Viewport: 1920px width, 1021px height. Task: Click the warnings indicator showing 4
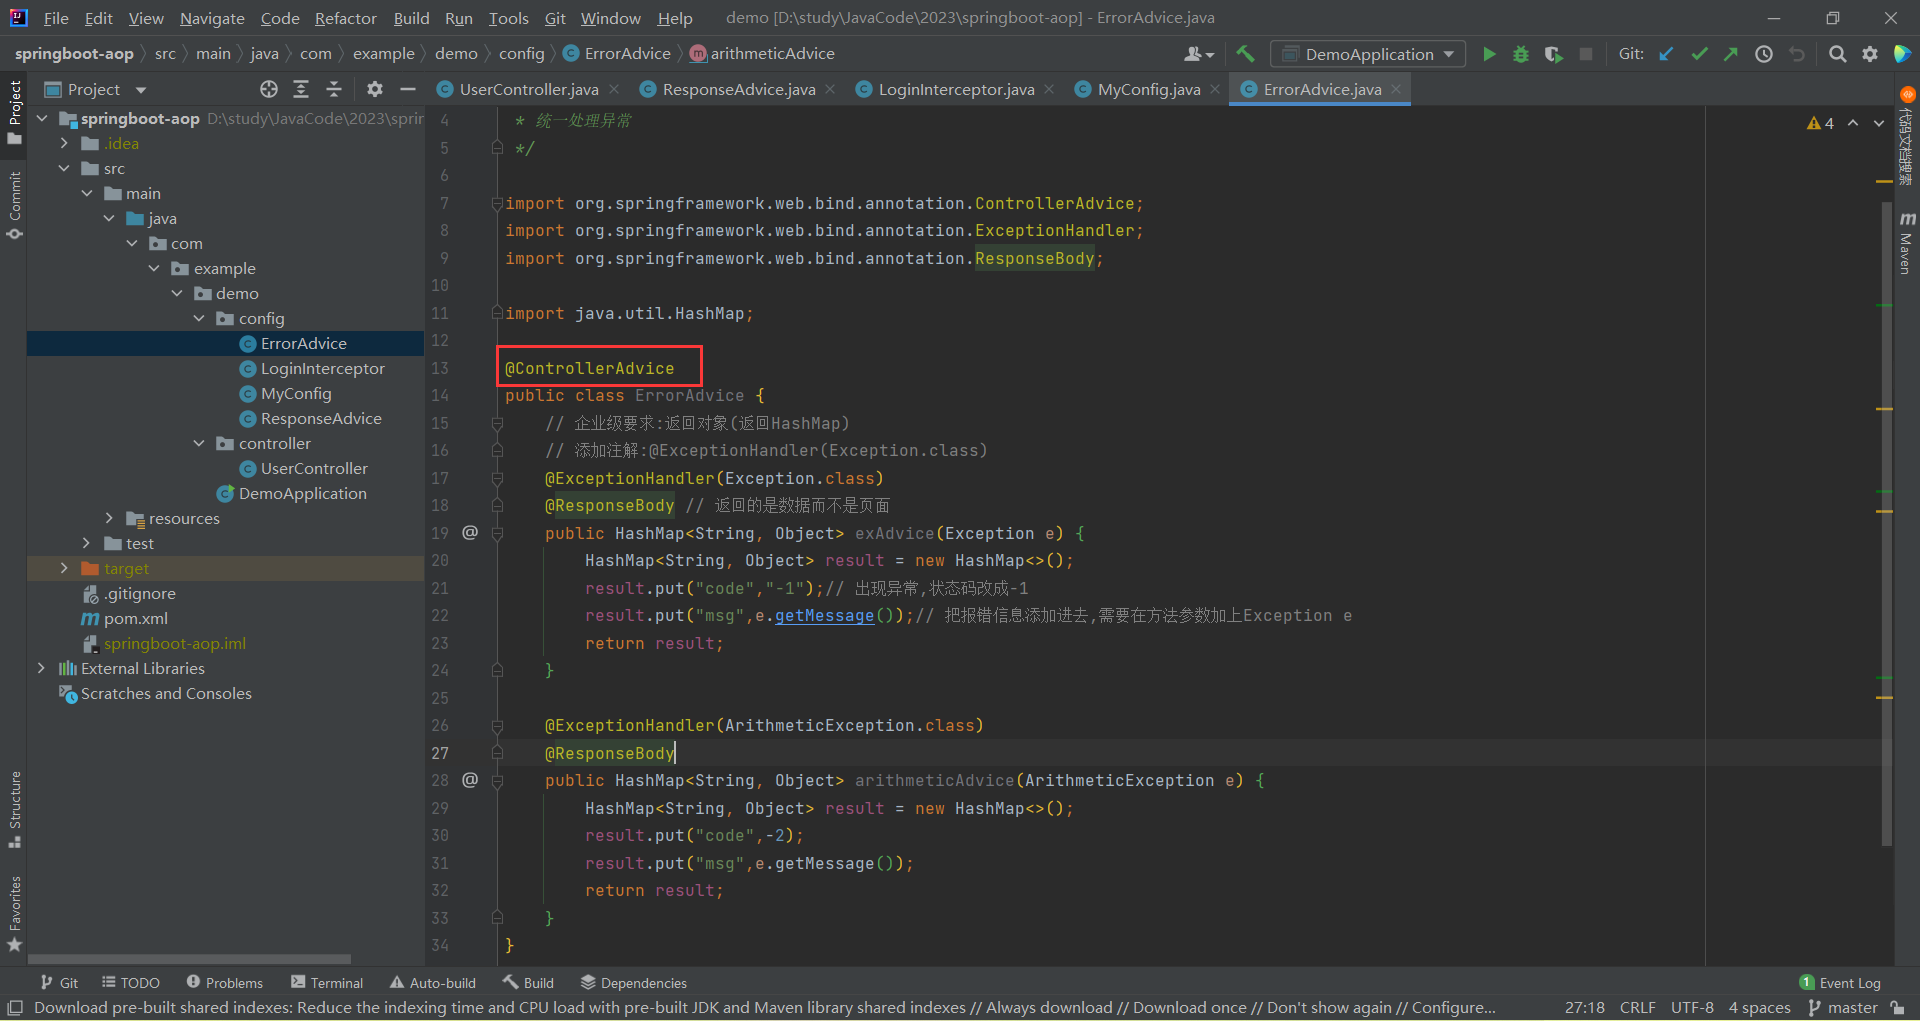tap(1820, 123)
